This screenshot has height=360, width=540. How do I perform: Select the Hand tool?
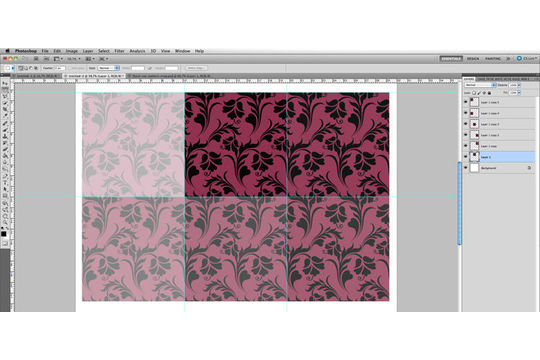(x=5, y=216)
